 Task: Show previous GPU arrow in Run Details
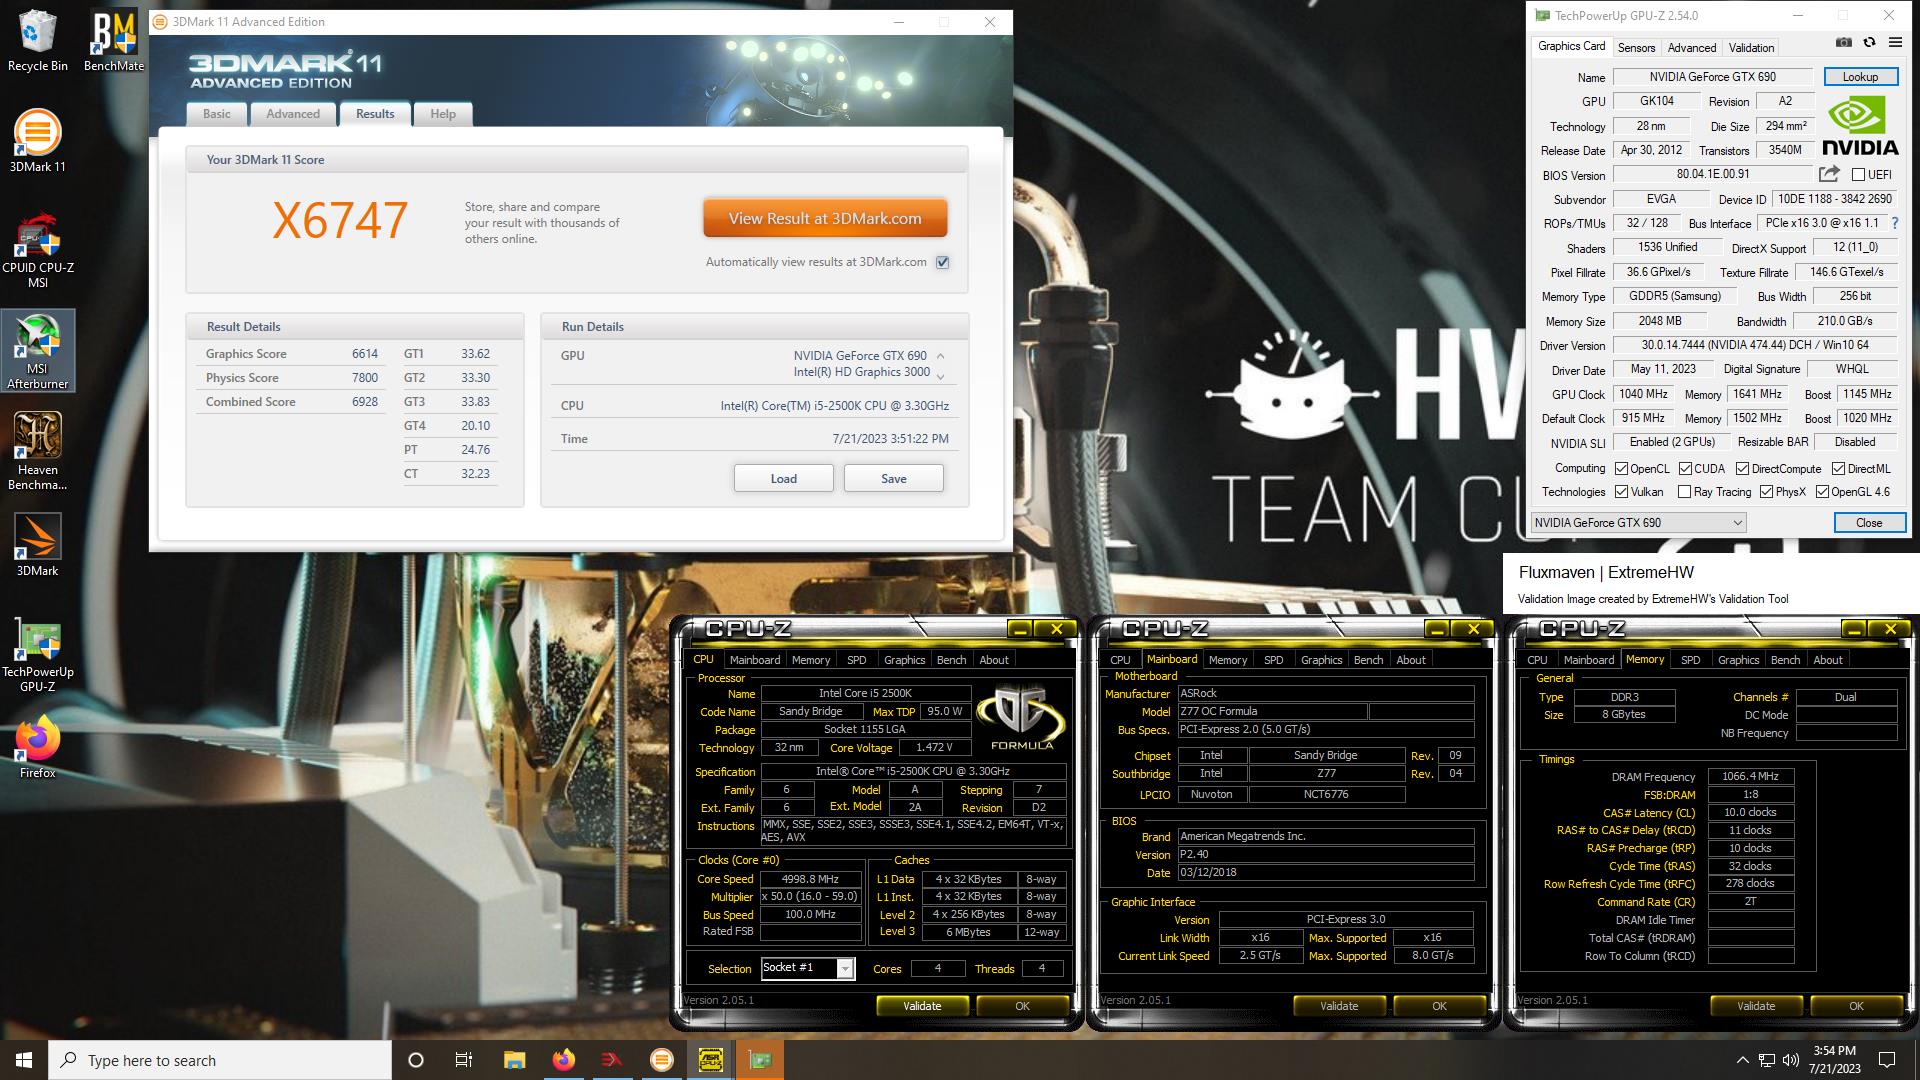pyautogui.click(x=940, y=355)
